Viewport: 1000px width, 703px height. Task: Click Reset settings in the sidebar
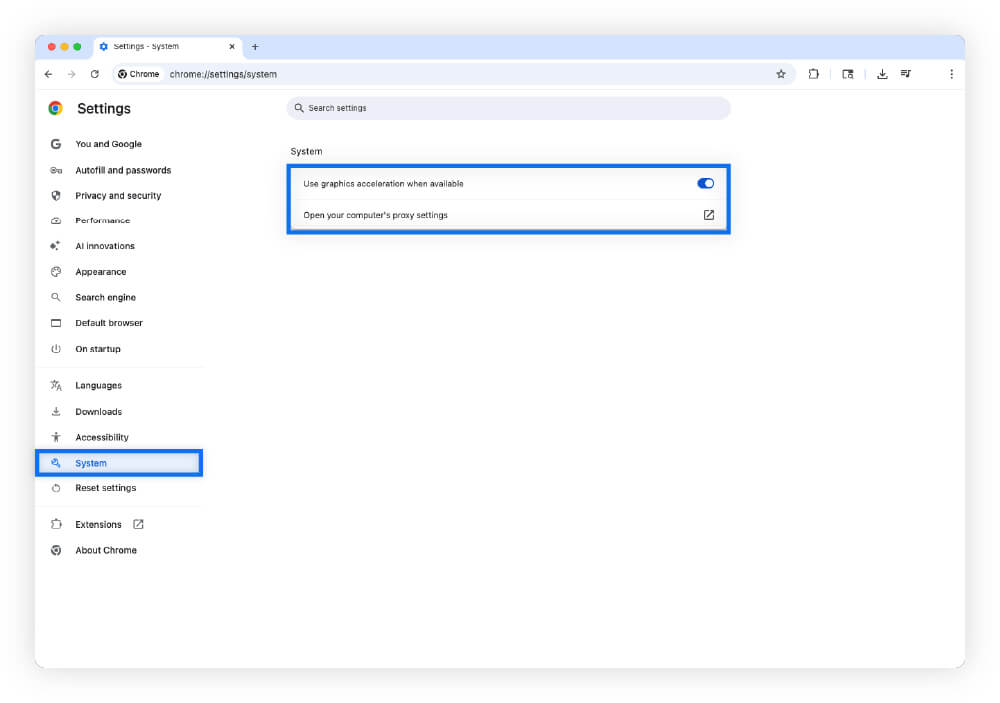pos(106,488)
